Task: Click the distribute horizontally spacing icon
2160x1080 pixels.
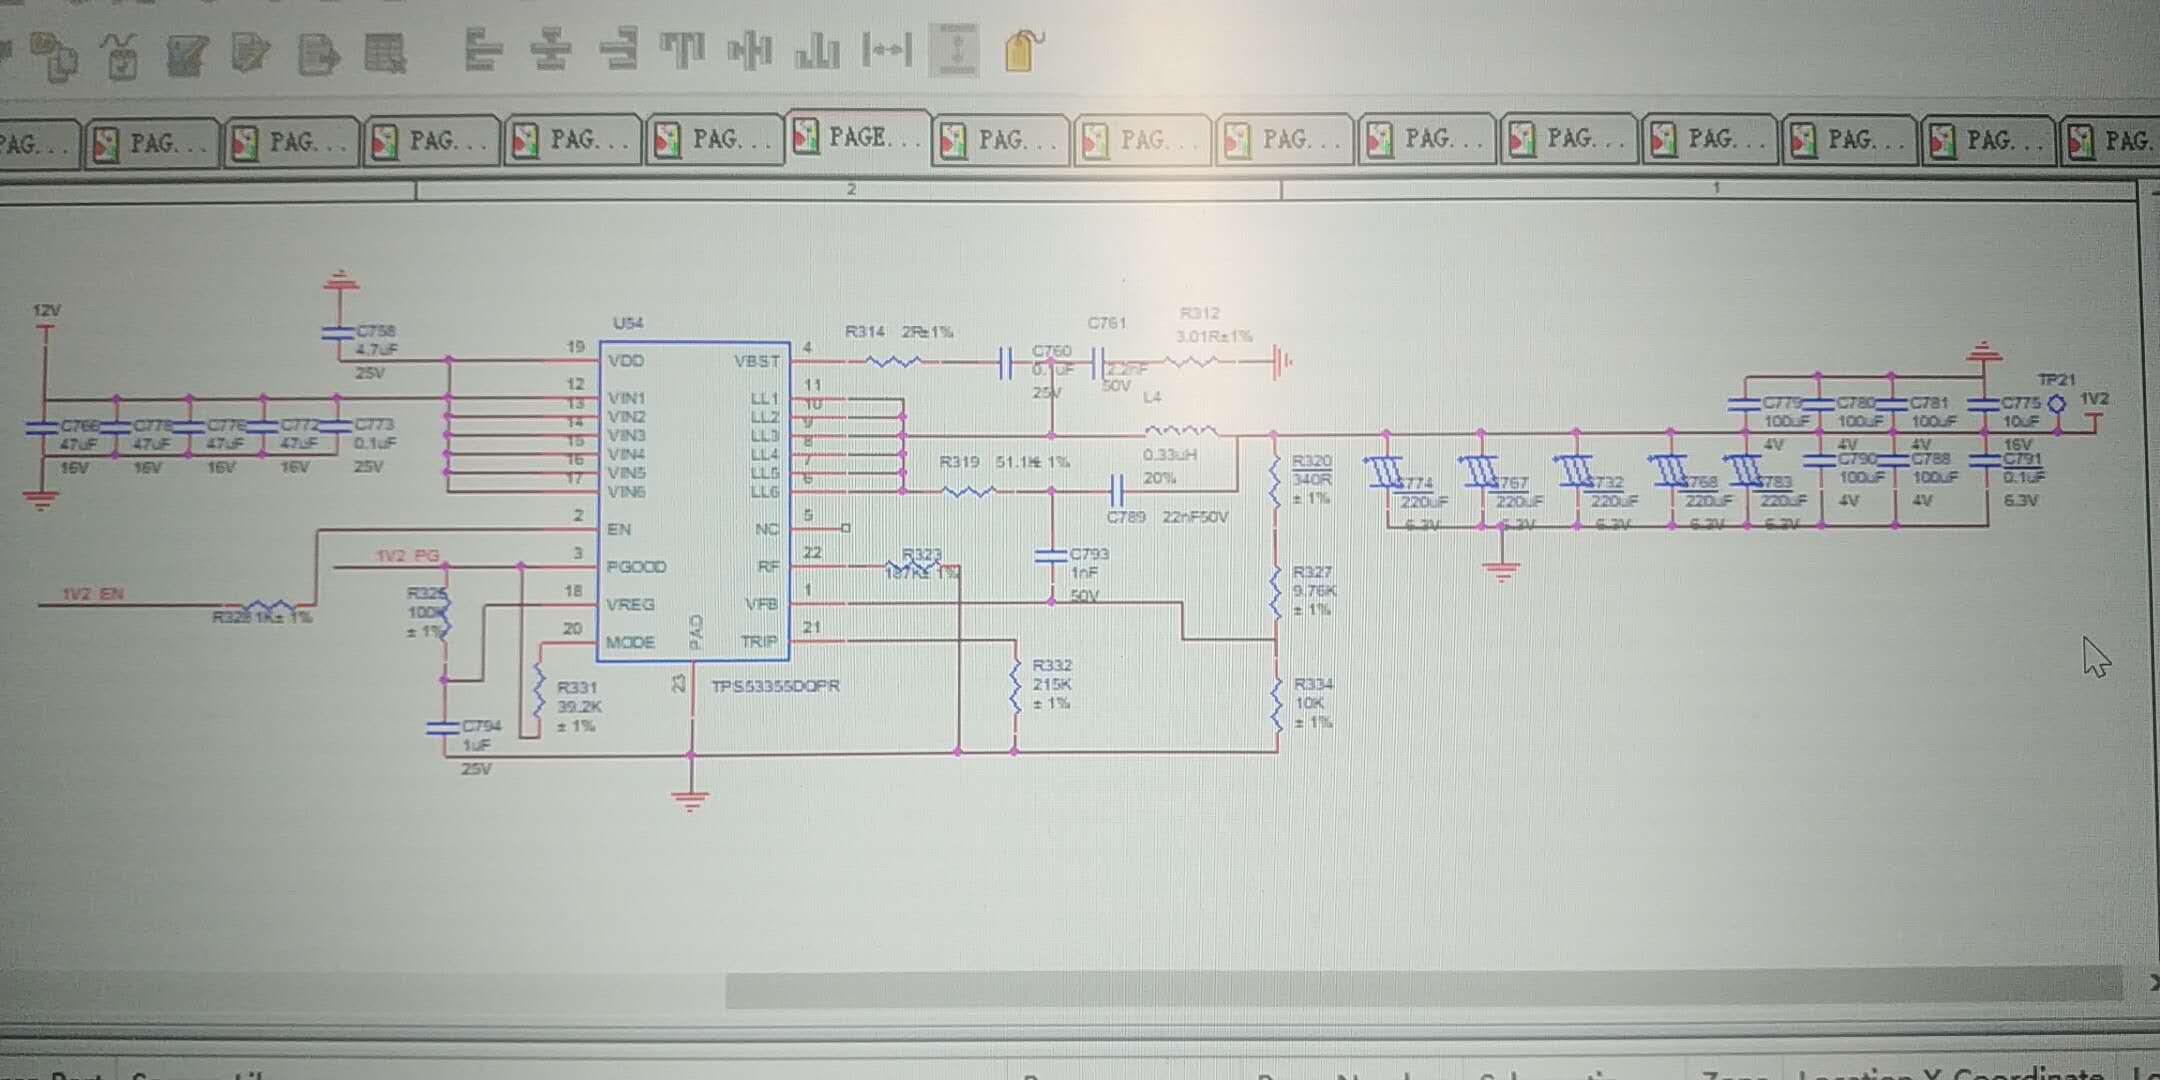Action: pyautogui.click(x=886, y=50)
